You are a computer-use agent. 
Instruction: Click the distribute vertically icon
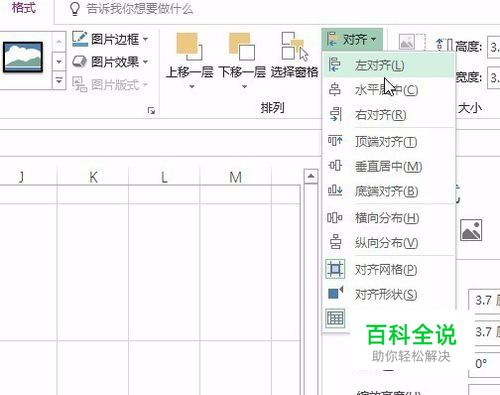[x=335, y=242]
